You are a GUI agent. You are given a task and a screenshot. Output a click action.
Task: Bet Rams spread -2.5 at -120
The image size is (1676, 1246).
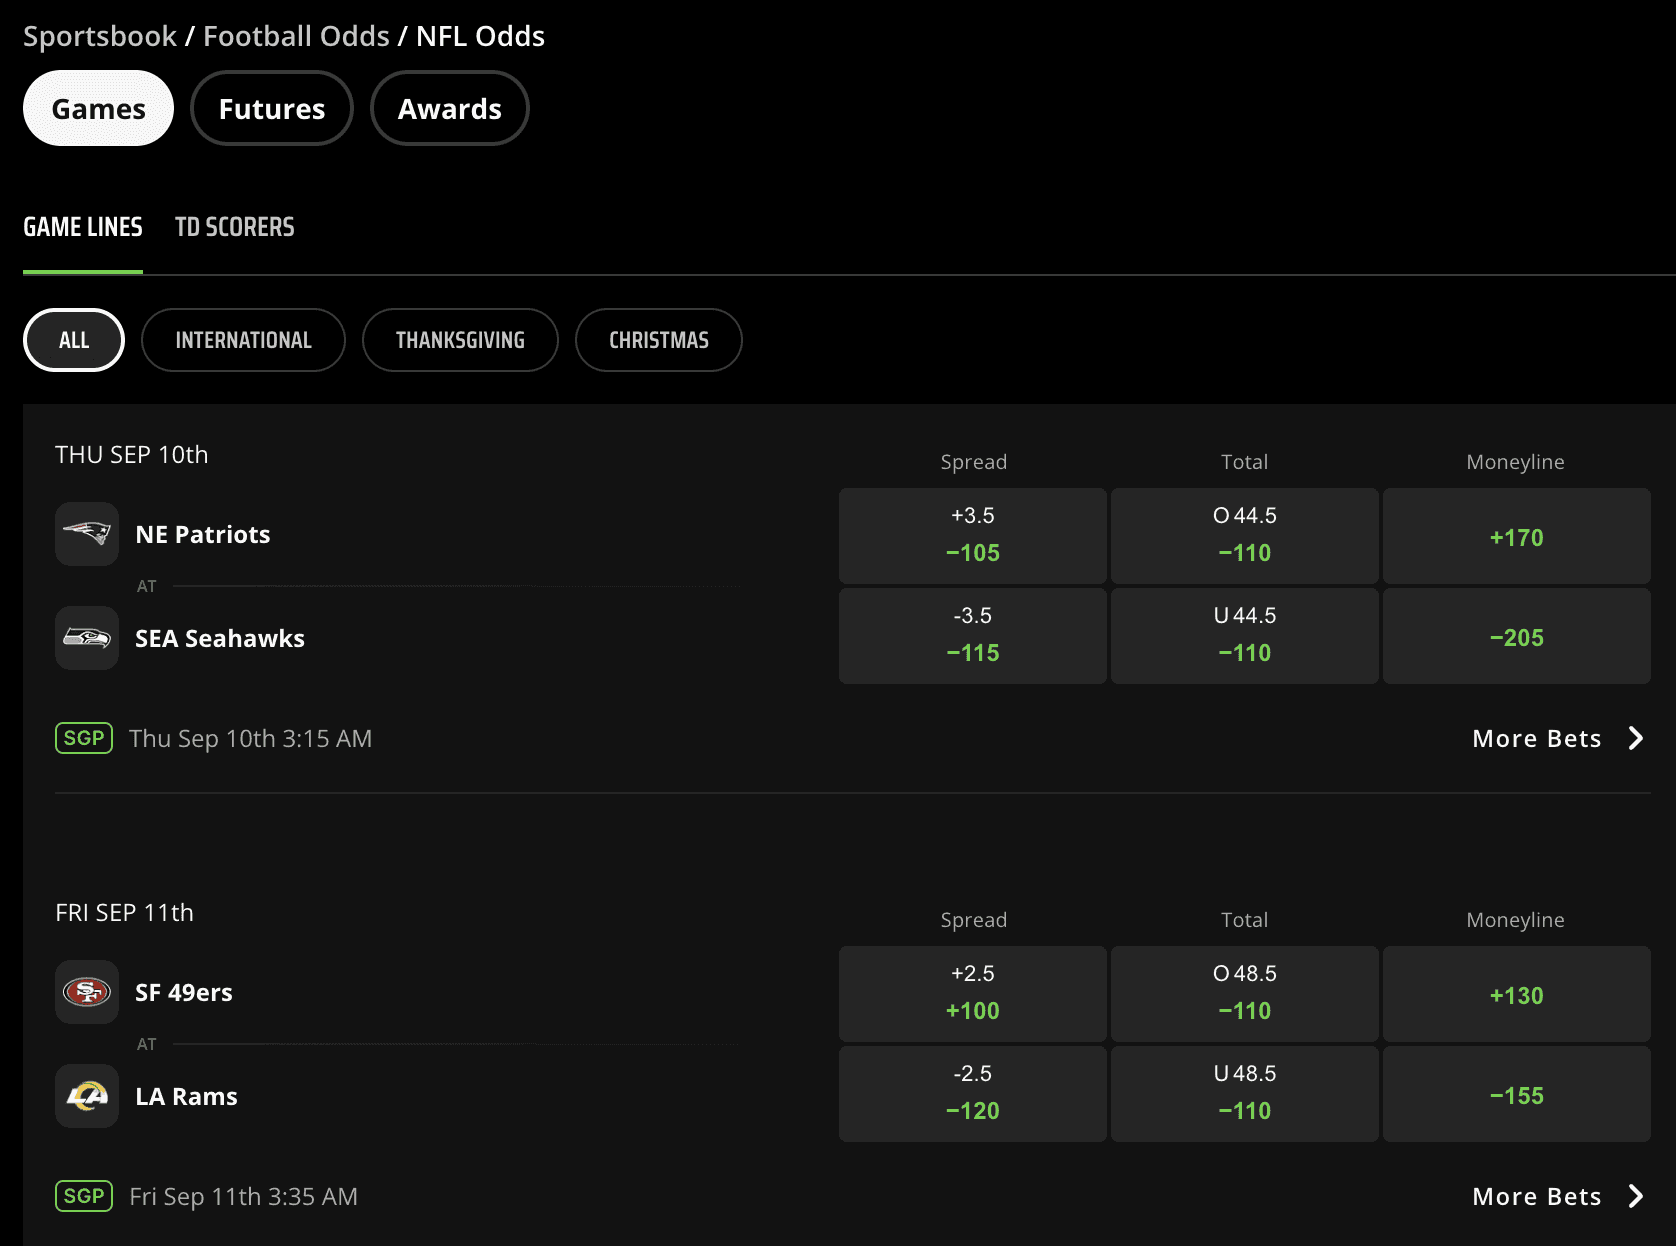click(x=973, y=1094)
